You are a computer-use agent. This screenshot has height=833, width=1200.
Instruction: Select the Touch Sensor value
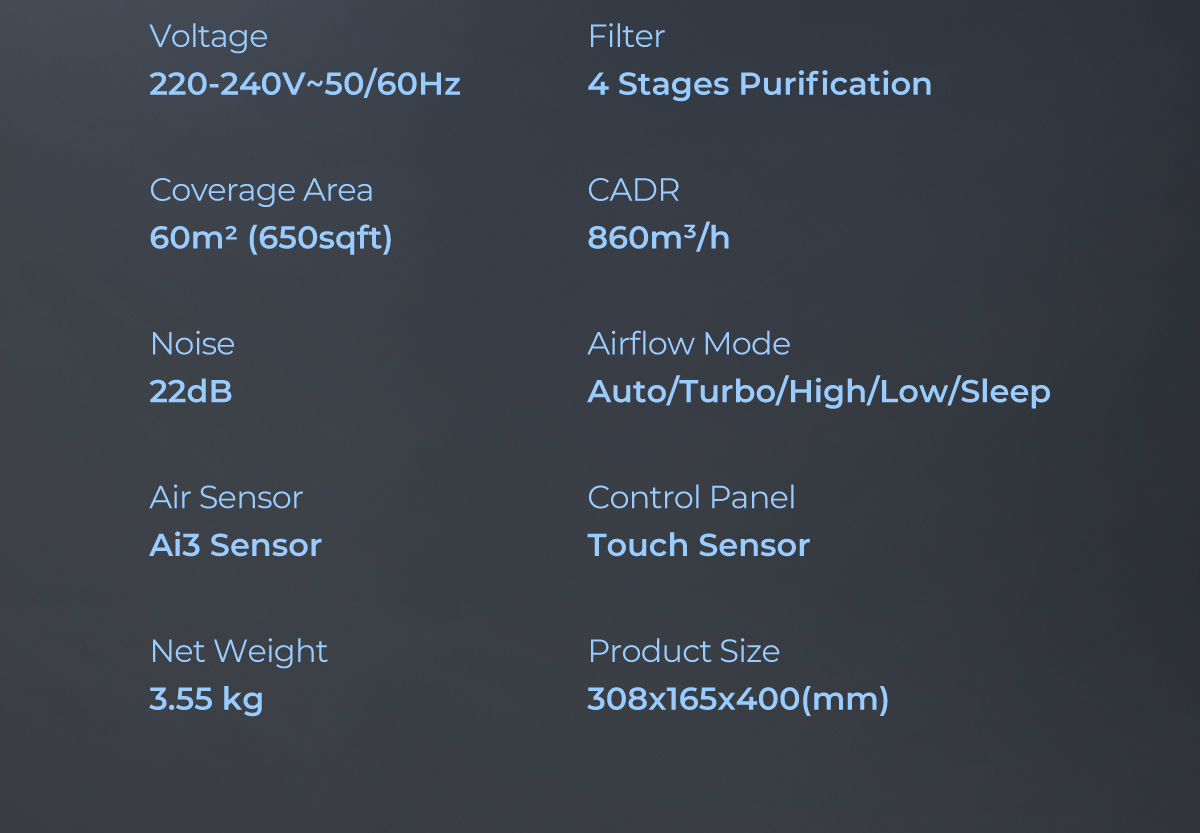coord(698,545)
